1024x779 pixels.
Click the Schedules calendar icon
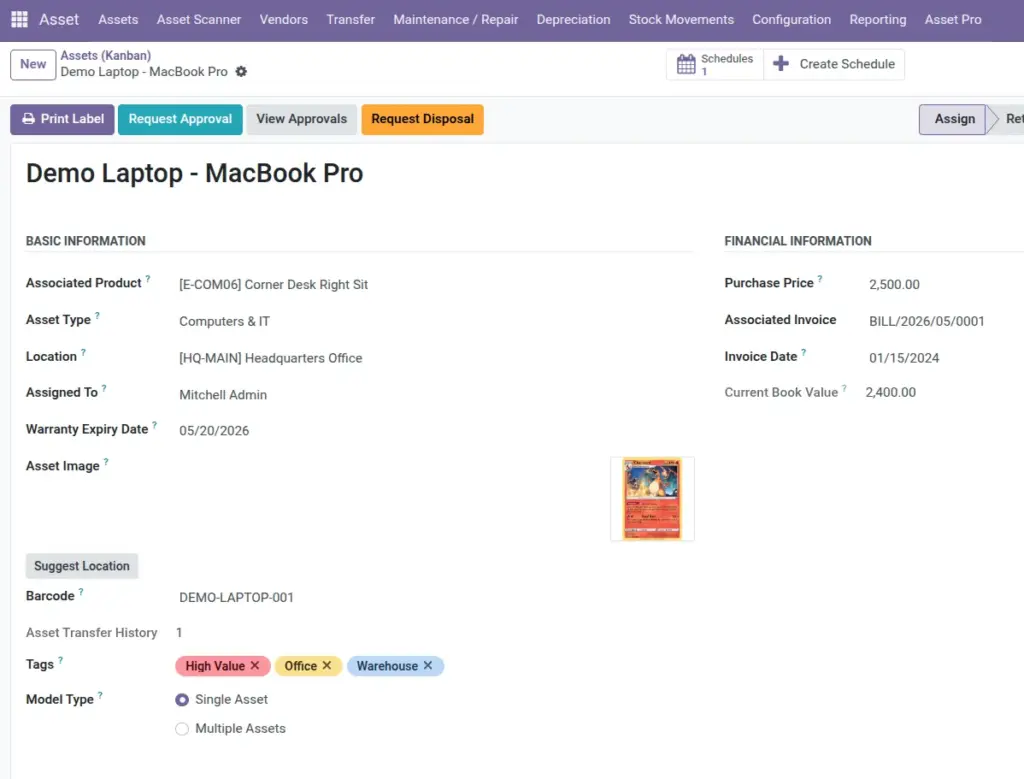[x=686, y=64]
